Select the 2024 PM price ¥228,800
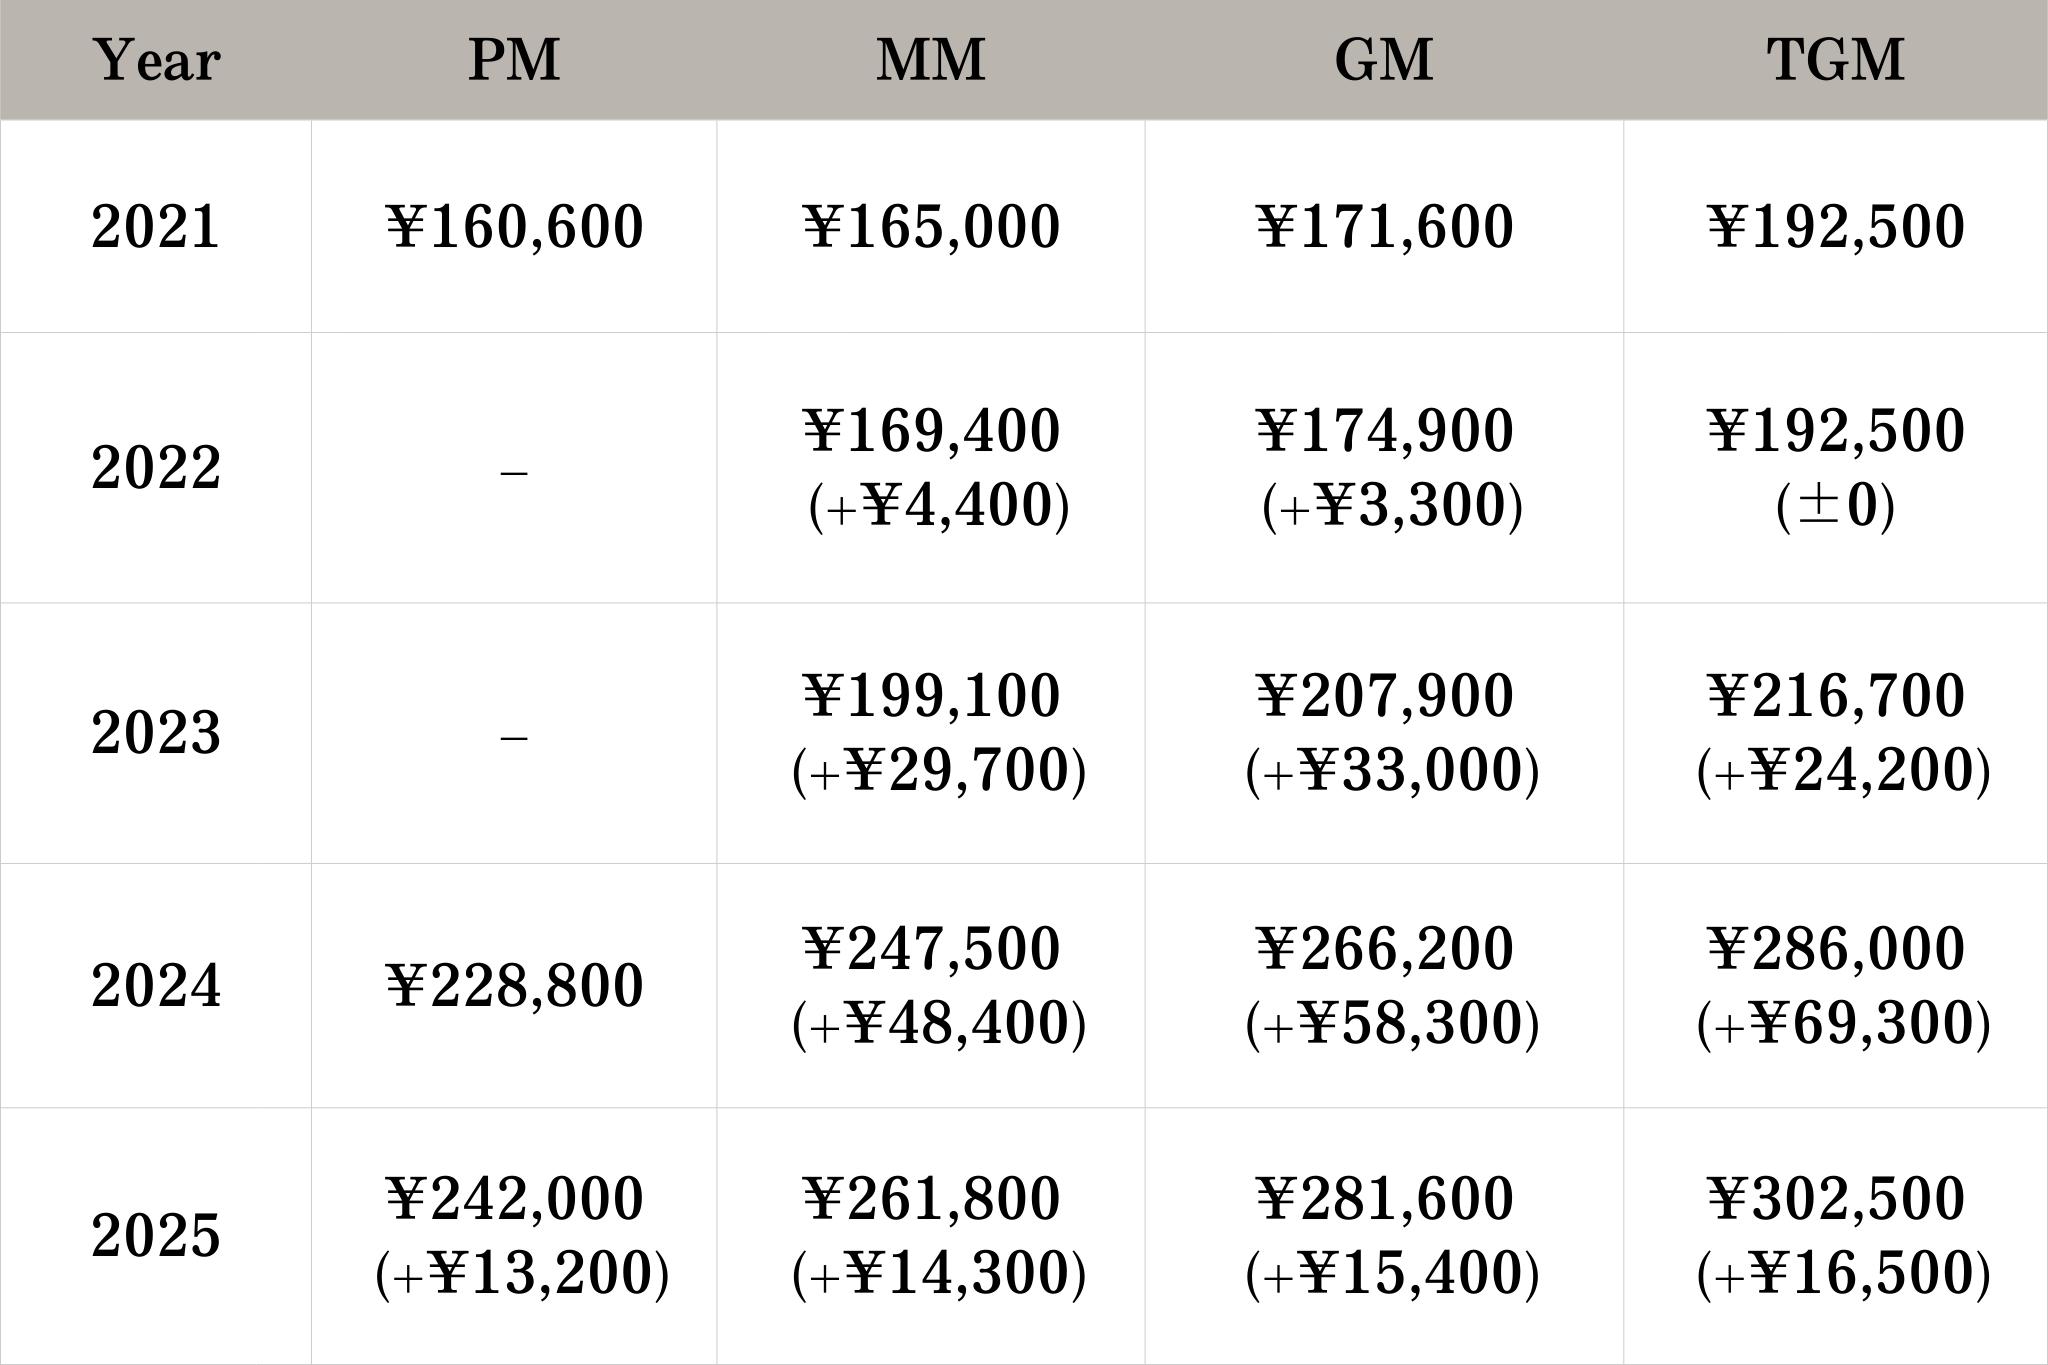2048x1365 pixels. (x=514, y=986)
